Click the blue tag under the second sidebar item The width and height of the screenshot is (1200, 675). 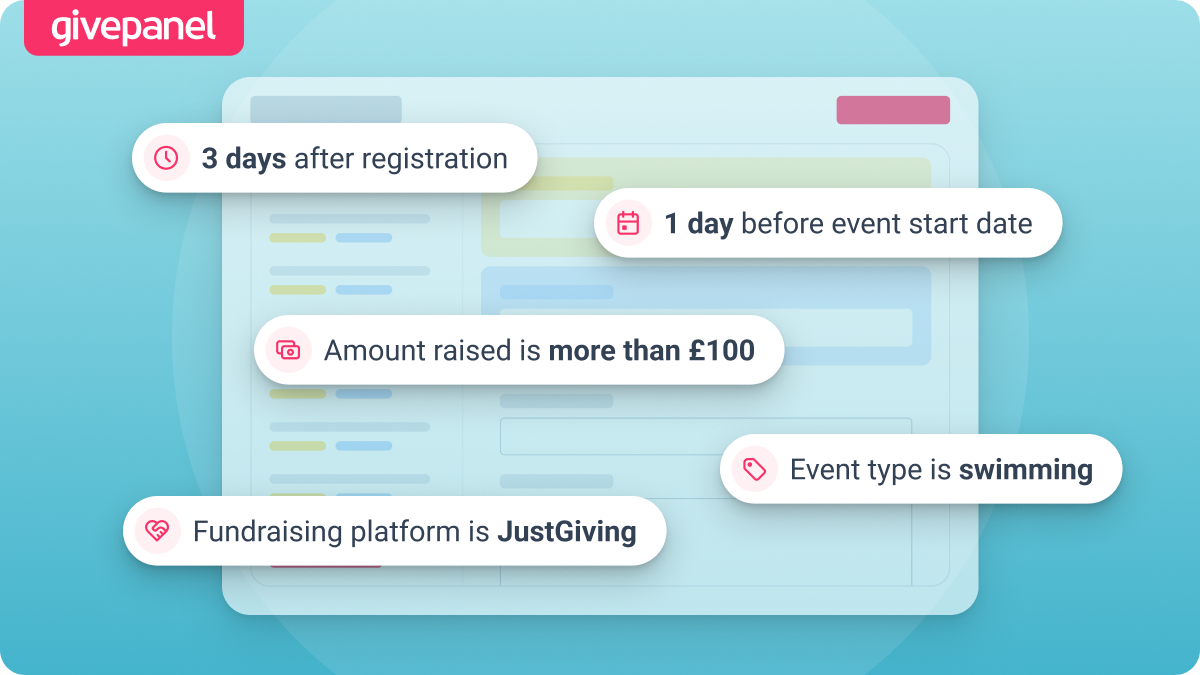364,290
